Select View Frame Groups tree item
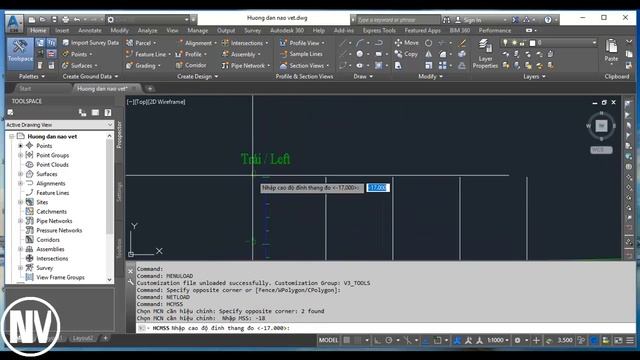The image size is (640, 360). tap(60, 277)
